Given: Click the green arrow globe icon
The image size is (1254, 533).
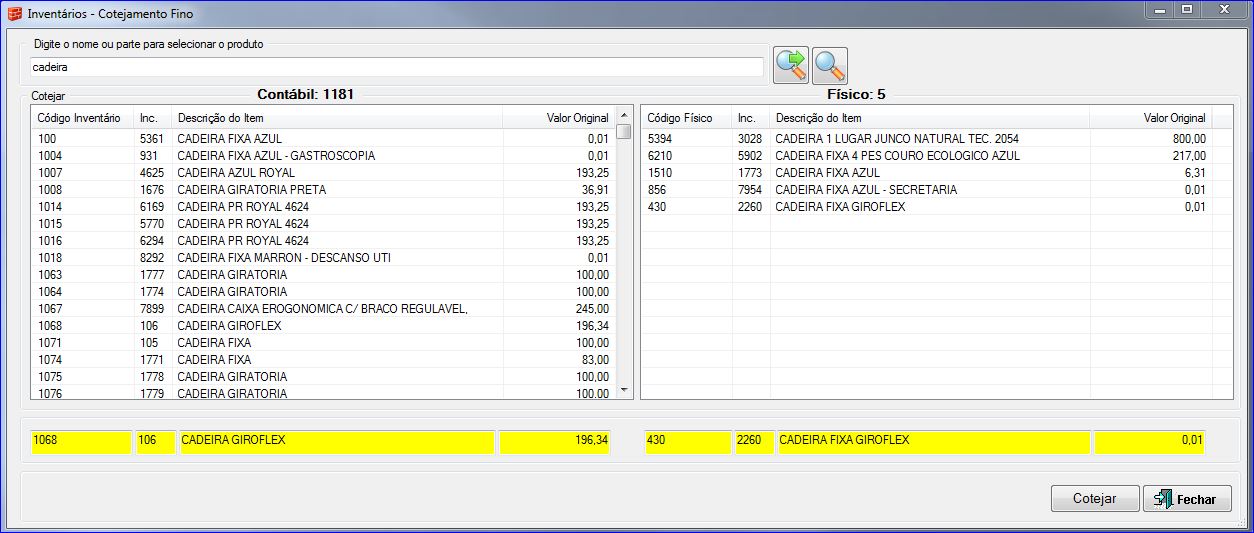Looking at the screenshot, I should pyautogui.click(x=791, y=66).
